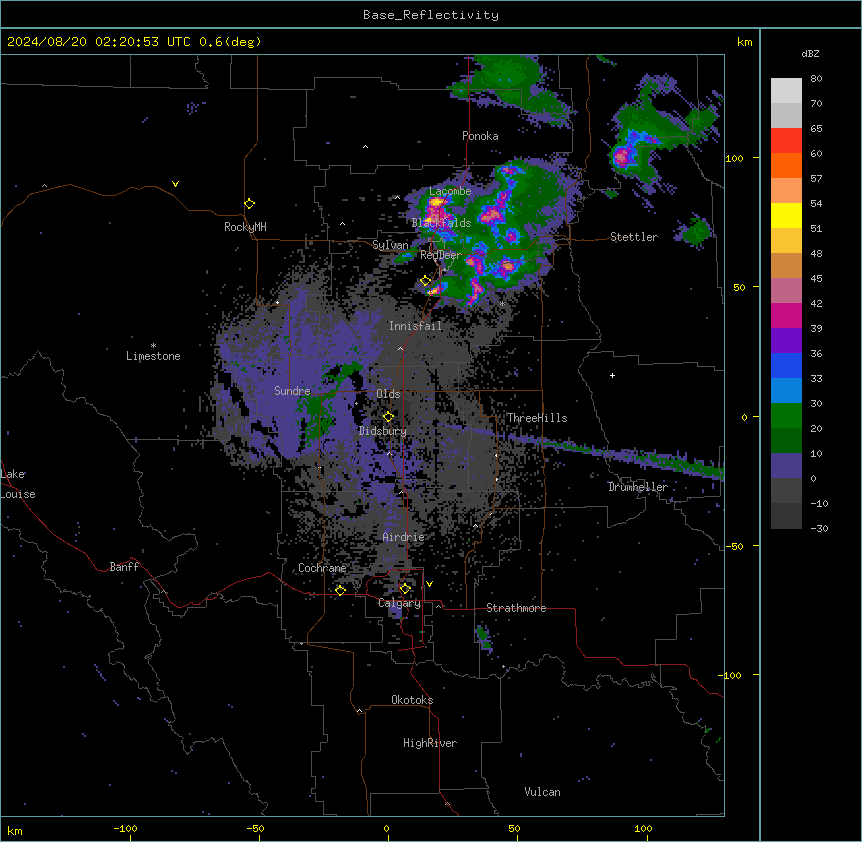
Task: Pick the yellow diamond marker below Cochrane
Action: pyautogui.click(x=340, y=590)
